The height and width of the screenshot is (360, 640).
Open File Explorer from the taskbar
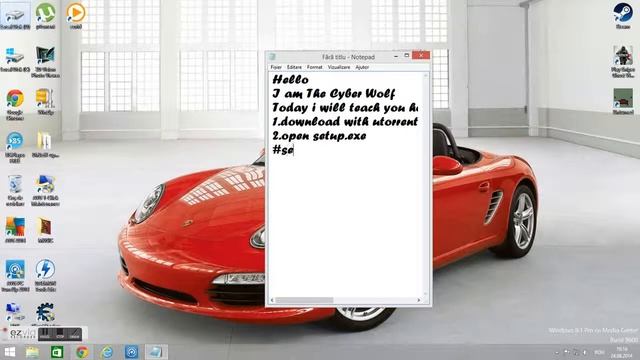pyautogui.click(x=32, y=352)
